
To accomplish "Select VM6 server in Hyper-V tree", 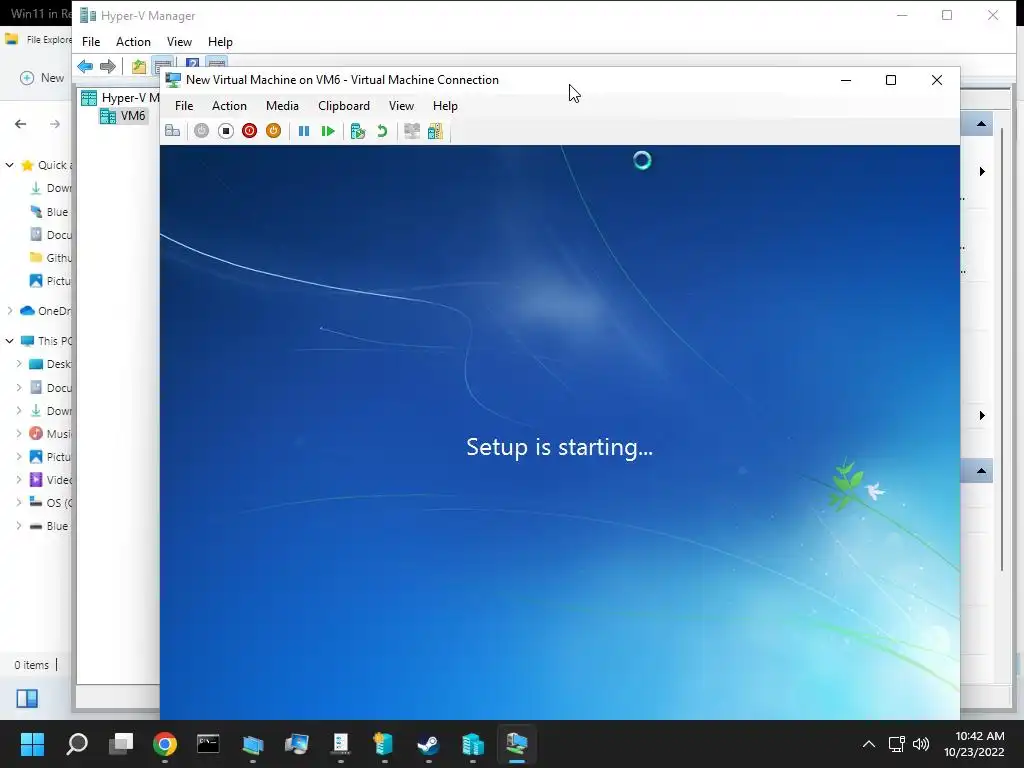I will pyautogui.click(x=123, y=116).
